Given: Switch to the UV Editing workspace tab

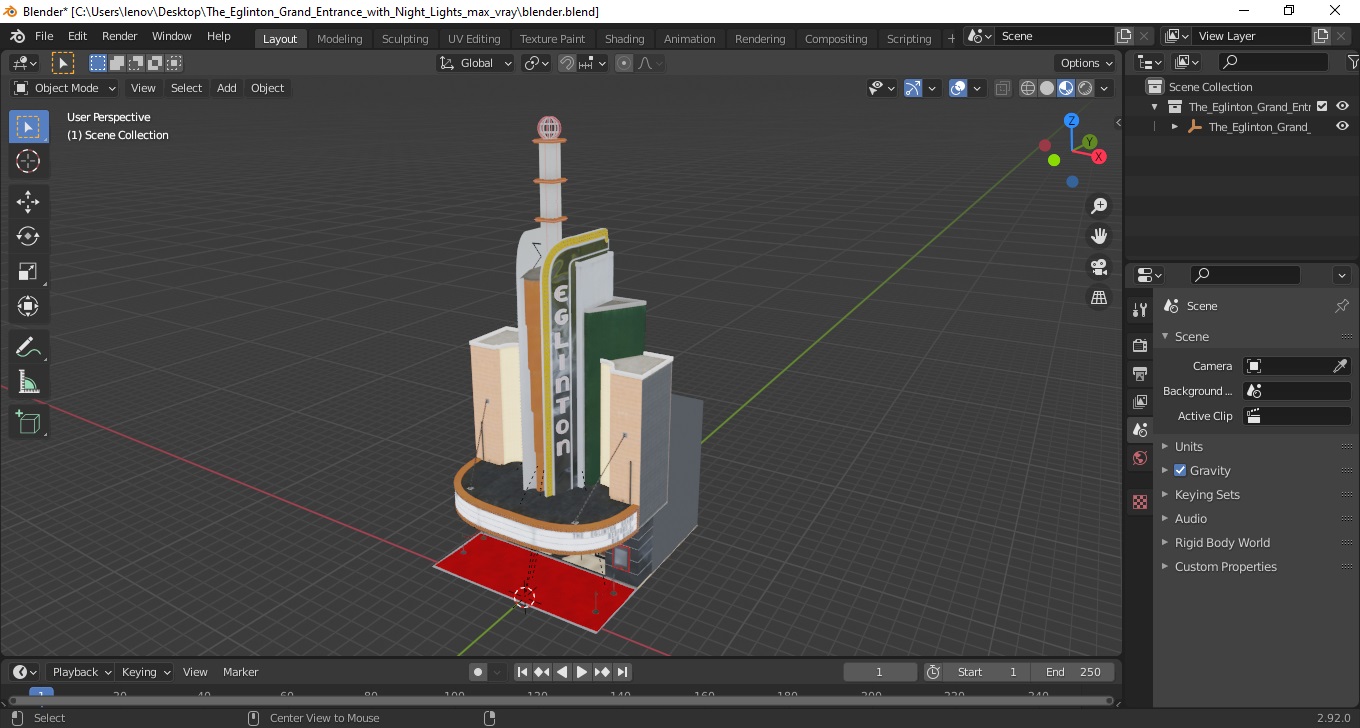Looking at the screenshot, I should [x=473, y=38].
